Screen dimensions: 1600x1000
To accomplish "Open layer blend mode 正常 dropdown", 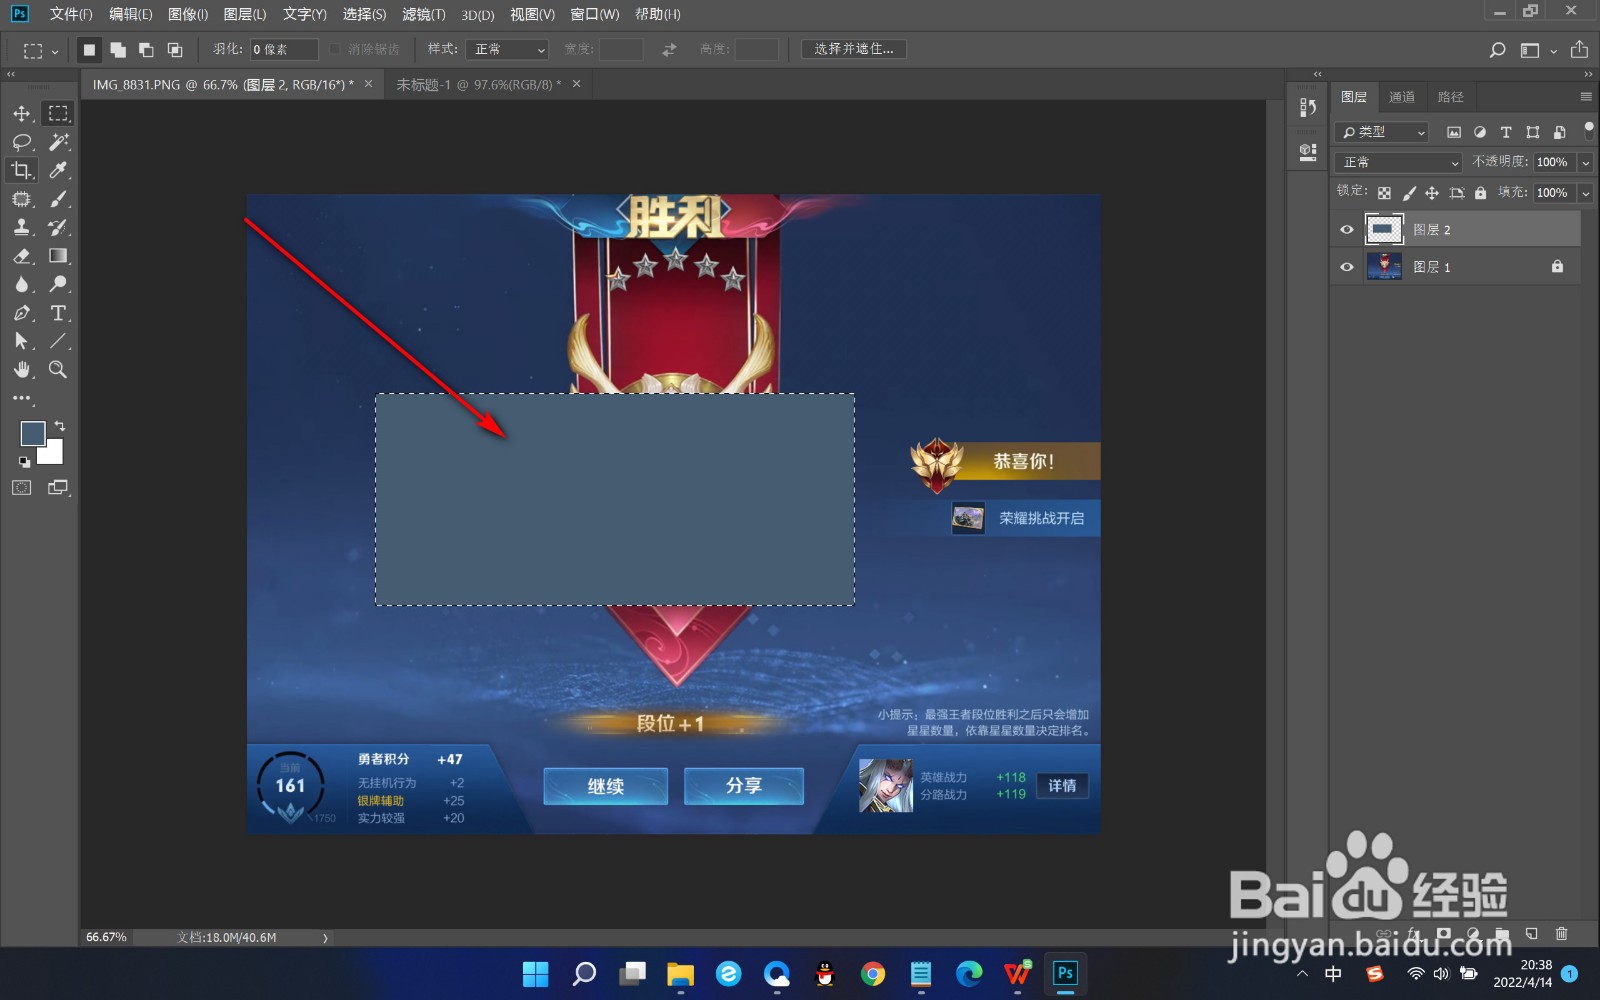I will click(x=1398, y=162).
